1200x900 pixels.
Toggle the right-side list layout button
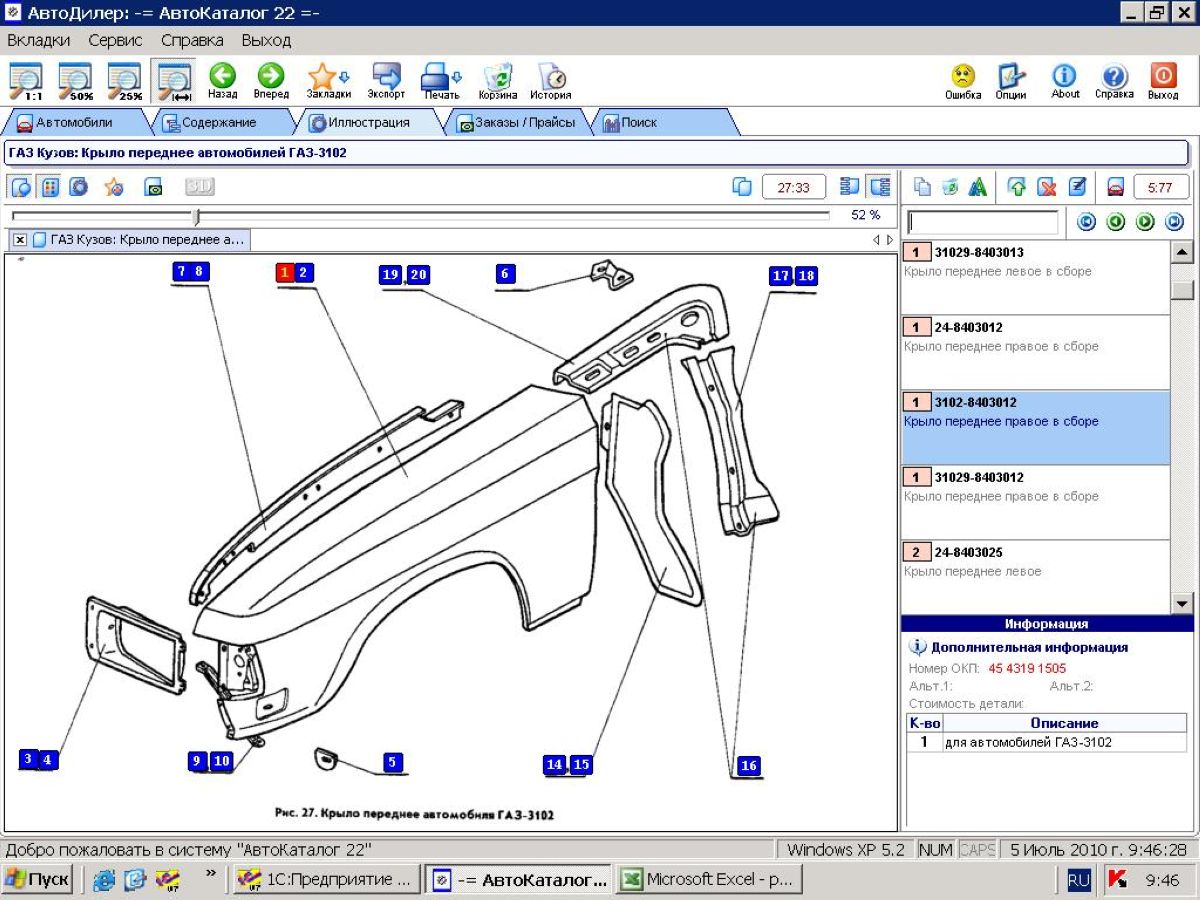click(880, 187)
